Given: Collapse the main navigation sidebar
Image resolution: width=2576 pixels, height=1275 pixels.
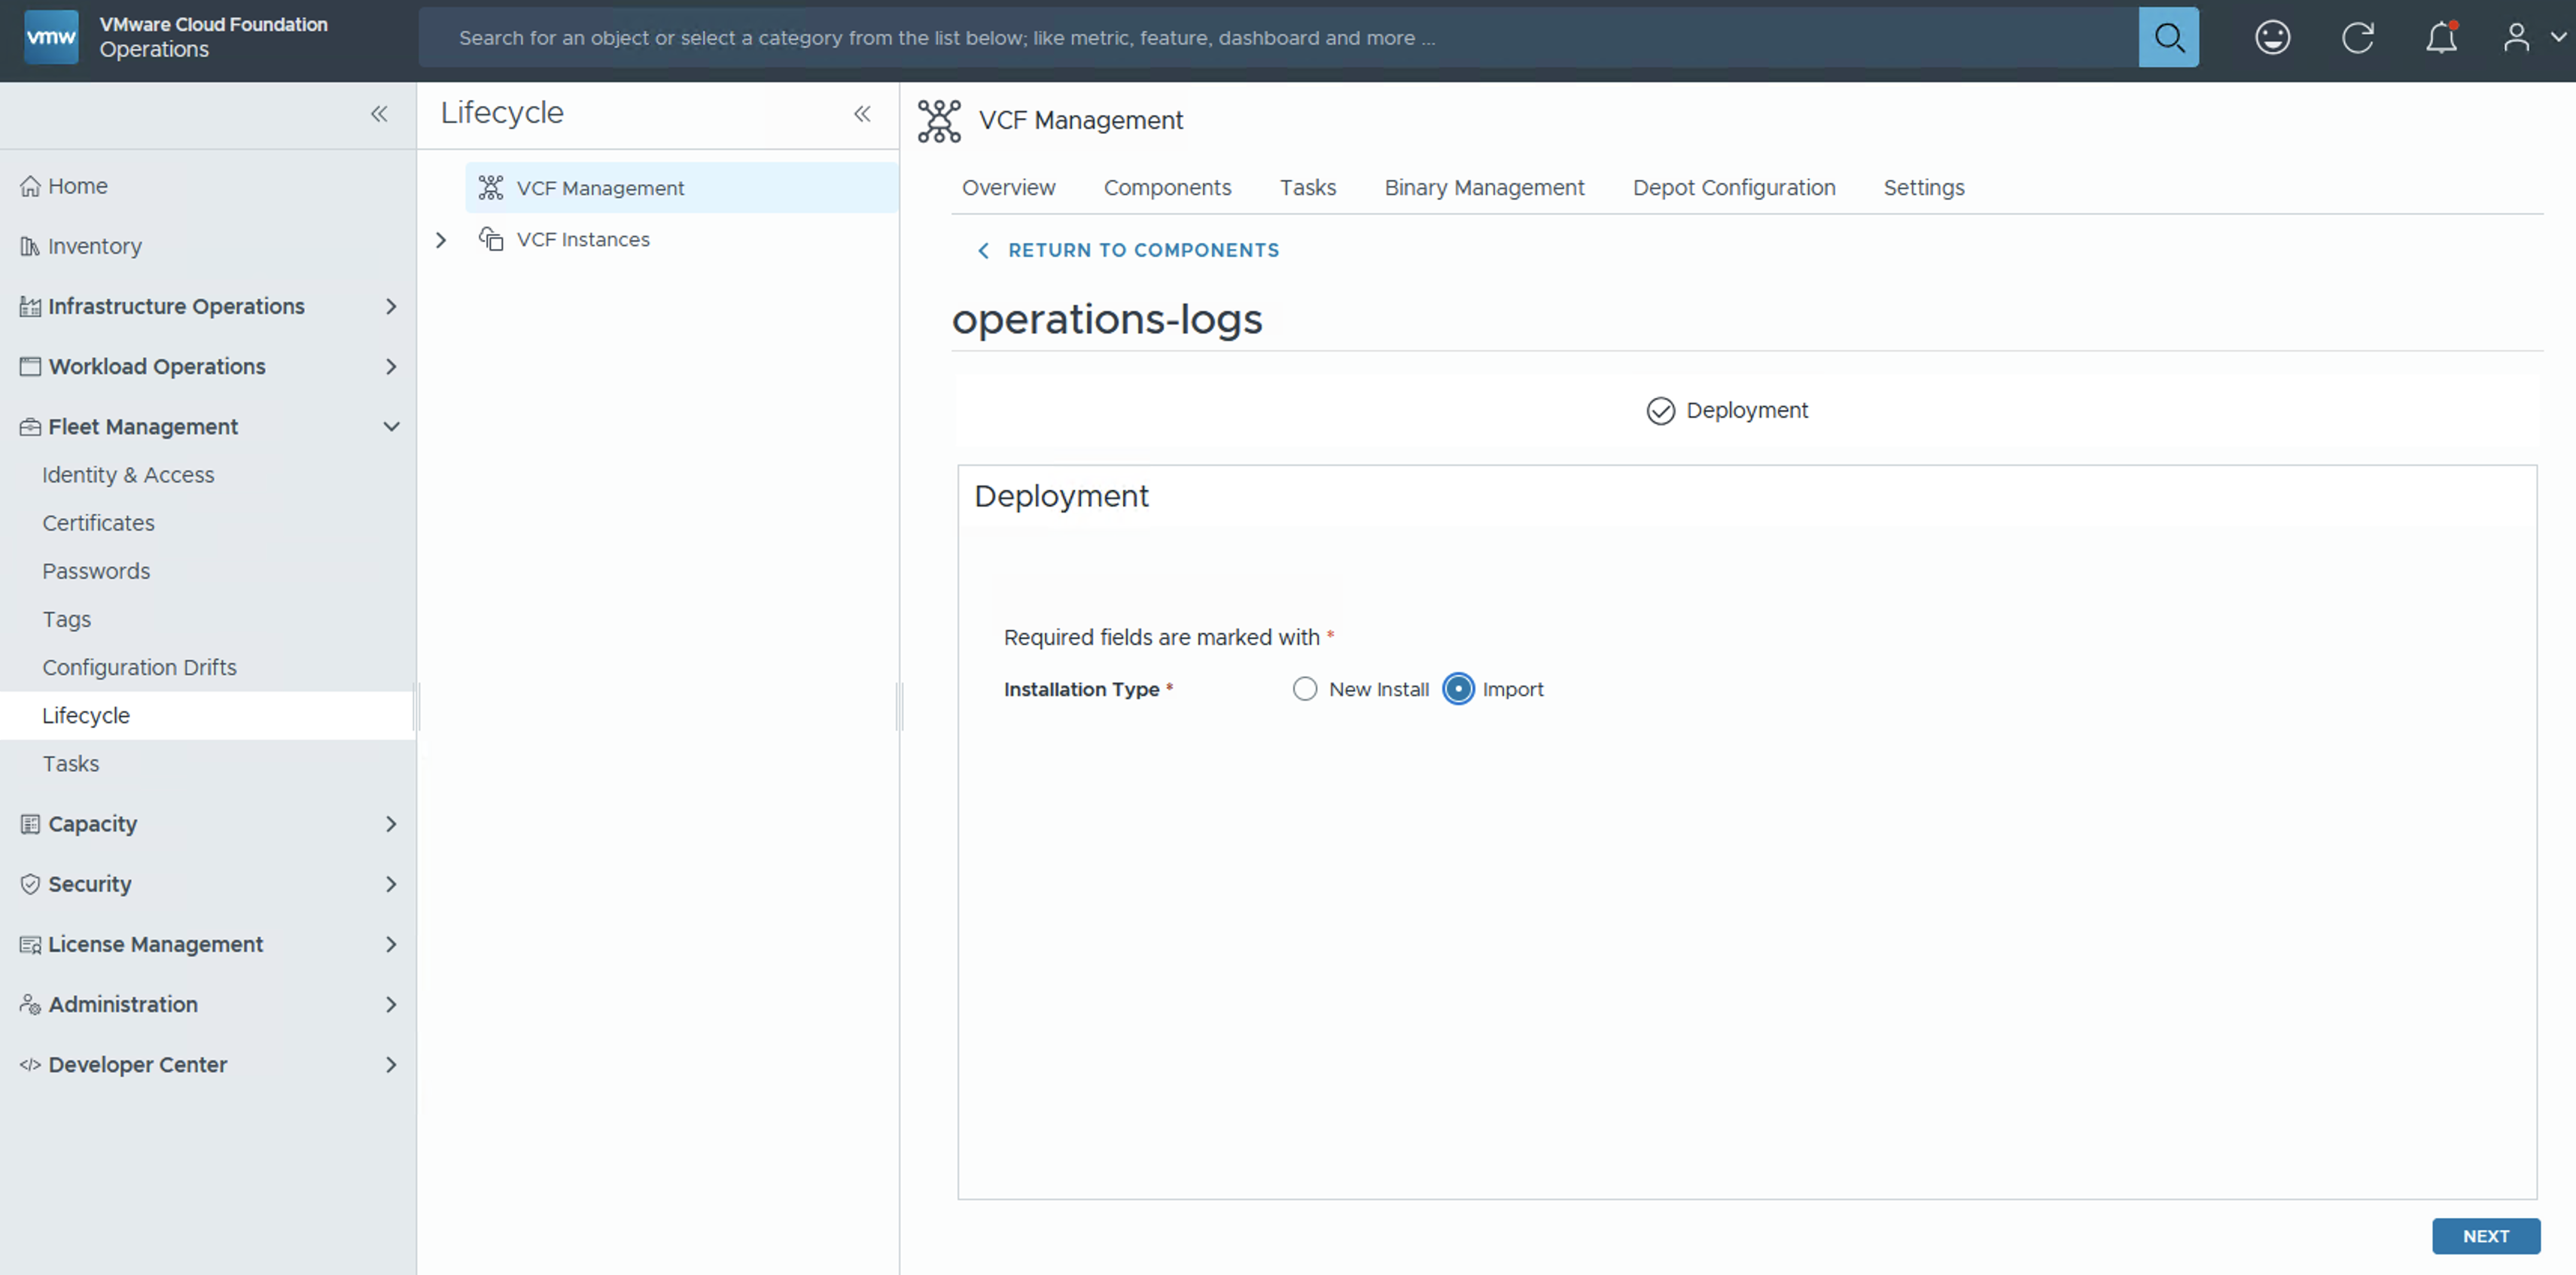Looking at the screenshot, I should (x=379, y=114).
